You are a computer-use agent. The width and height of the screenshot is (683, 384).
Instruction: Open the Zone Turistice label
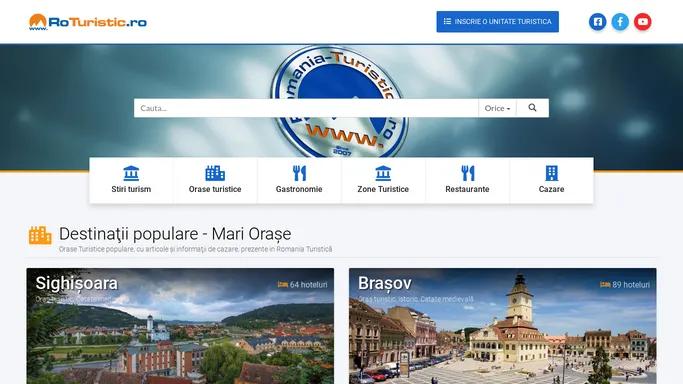383,189
